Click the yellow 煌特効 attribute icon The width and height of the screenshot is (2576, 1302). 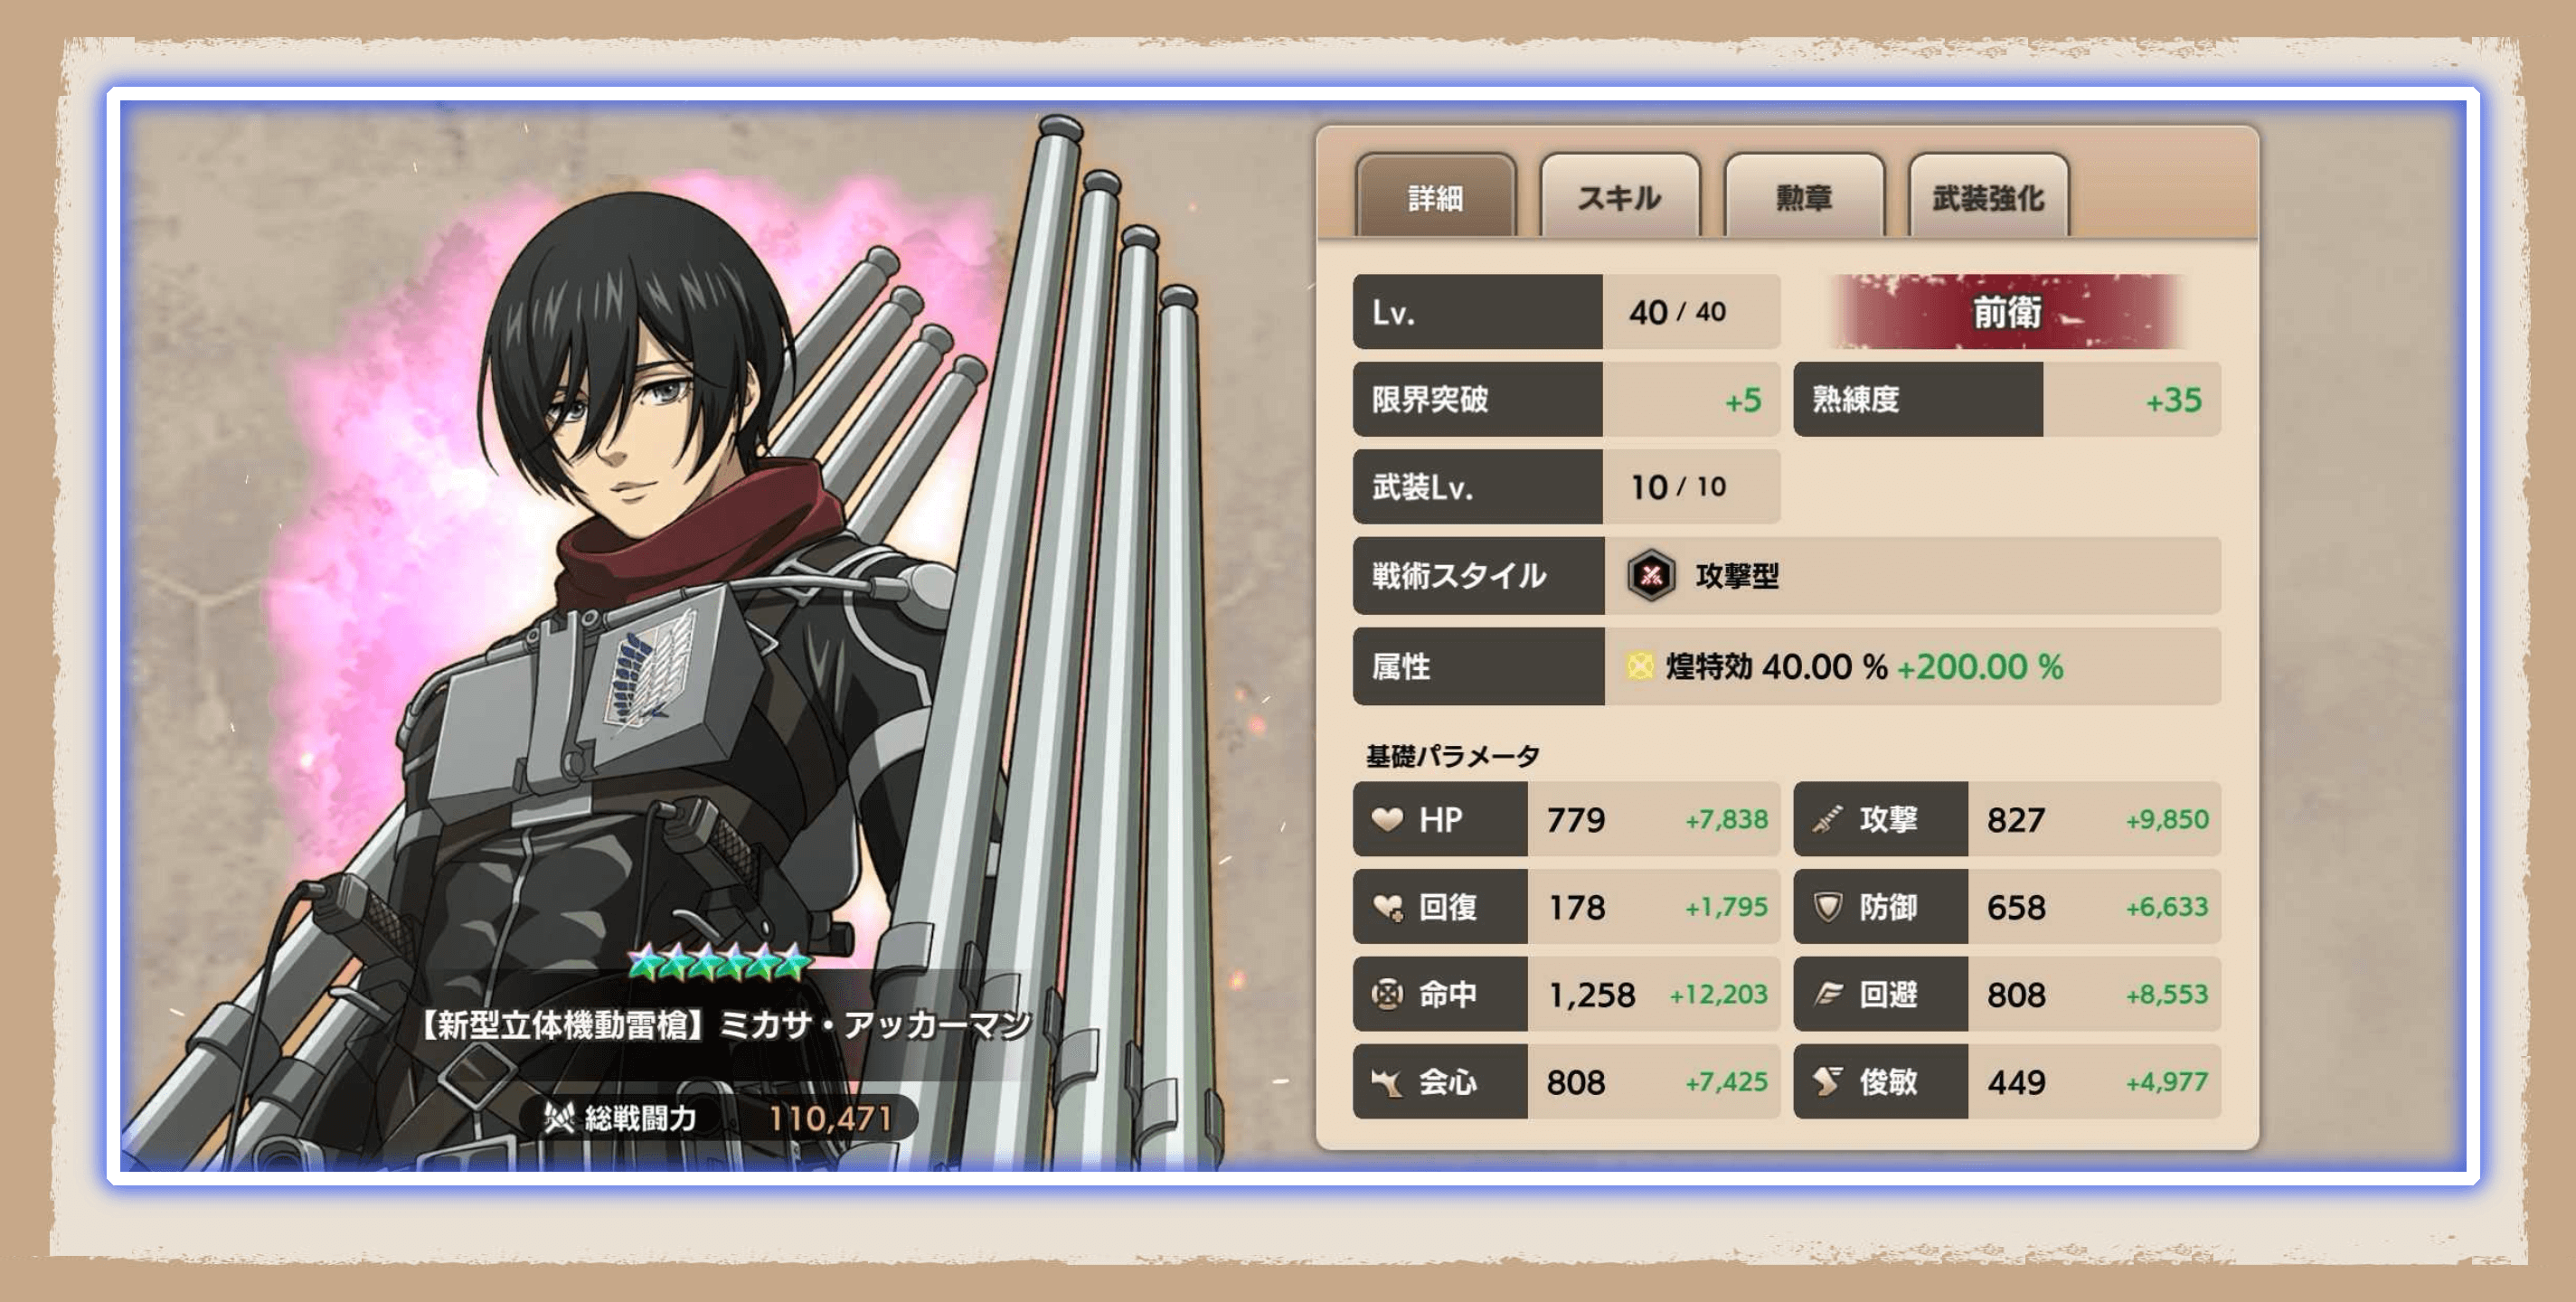[x=1640, y=666]
